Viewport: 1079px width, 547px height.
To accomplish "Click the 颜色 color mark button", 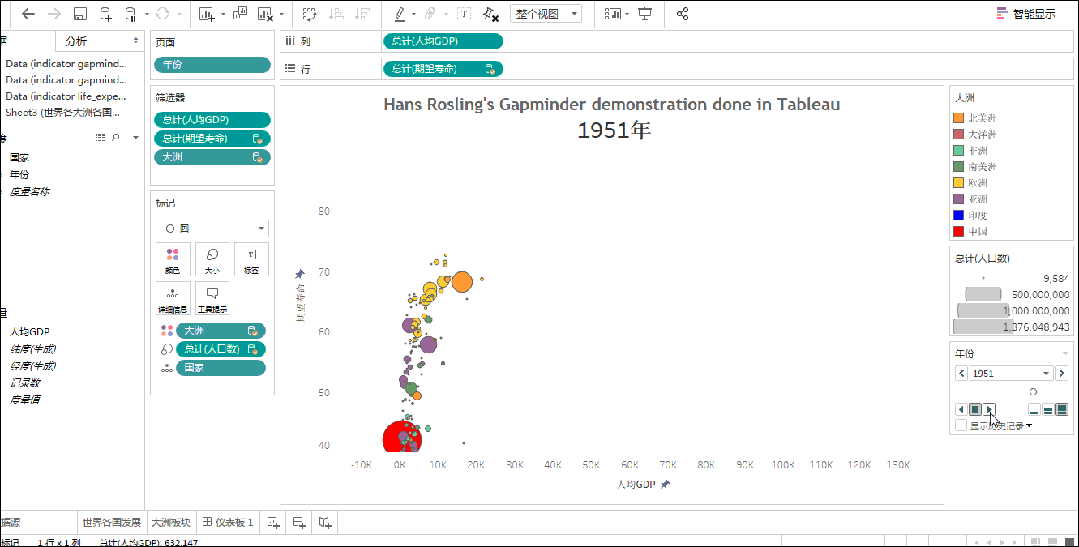I will [x=173, y=261].
